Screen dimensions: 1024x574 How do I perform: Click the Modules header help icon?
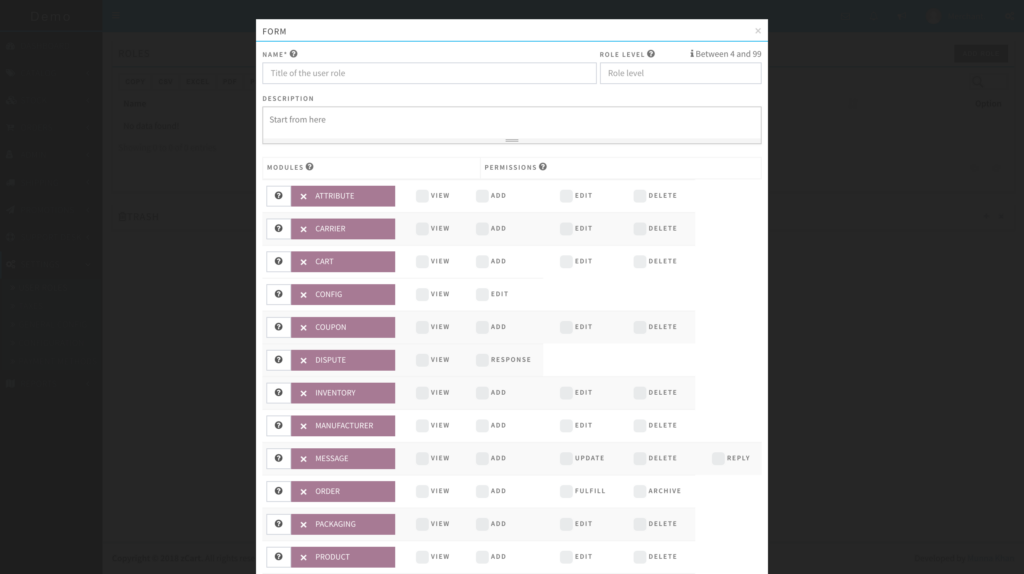coord(310,167)
